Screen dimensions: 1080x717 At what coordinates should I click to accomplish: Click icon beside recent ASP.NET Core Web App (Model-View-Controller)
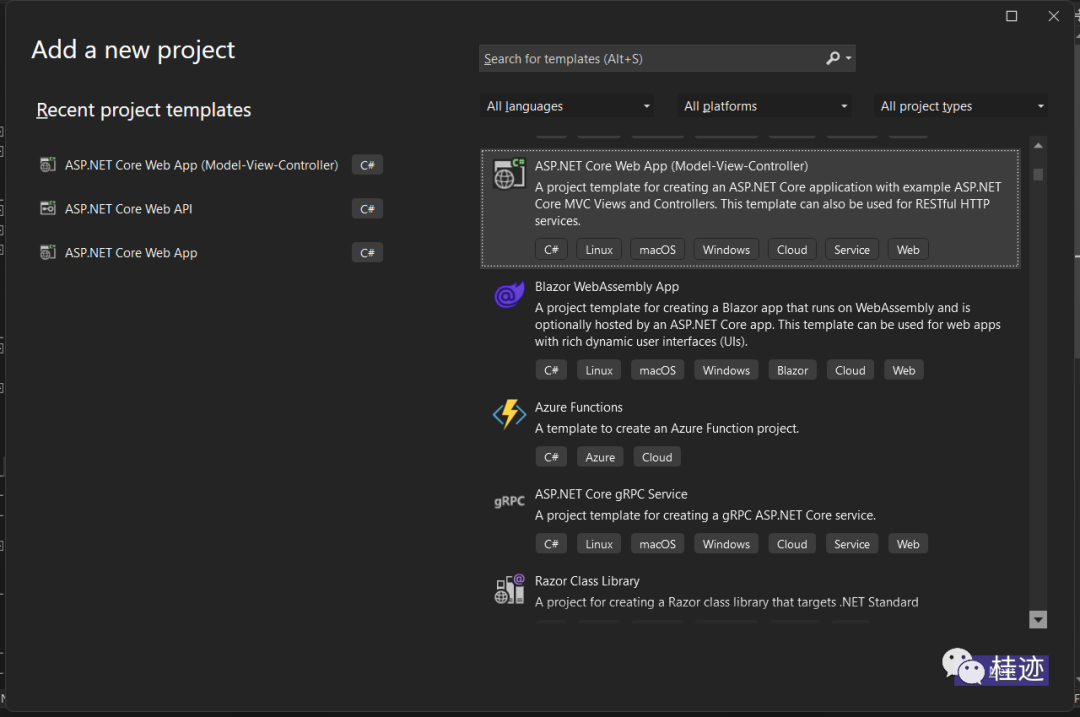tap(48, 165)
